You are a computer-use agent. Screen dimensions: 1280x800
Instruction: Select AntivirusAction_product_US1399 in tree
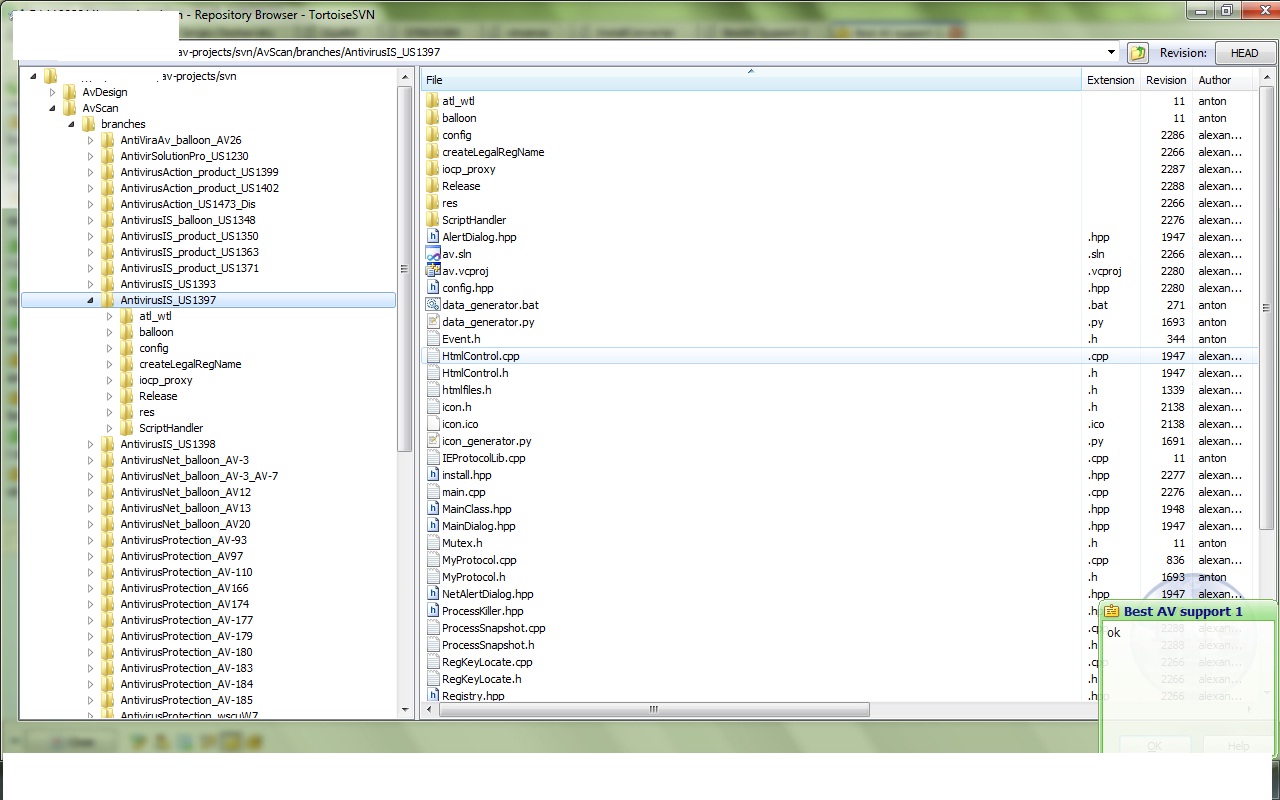199,172
